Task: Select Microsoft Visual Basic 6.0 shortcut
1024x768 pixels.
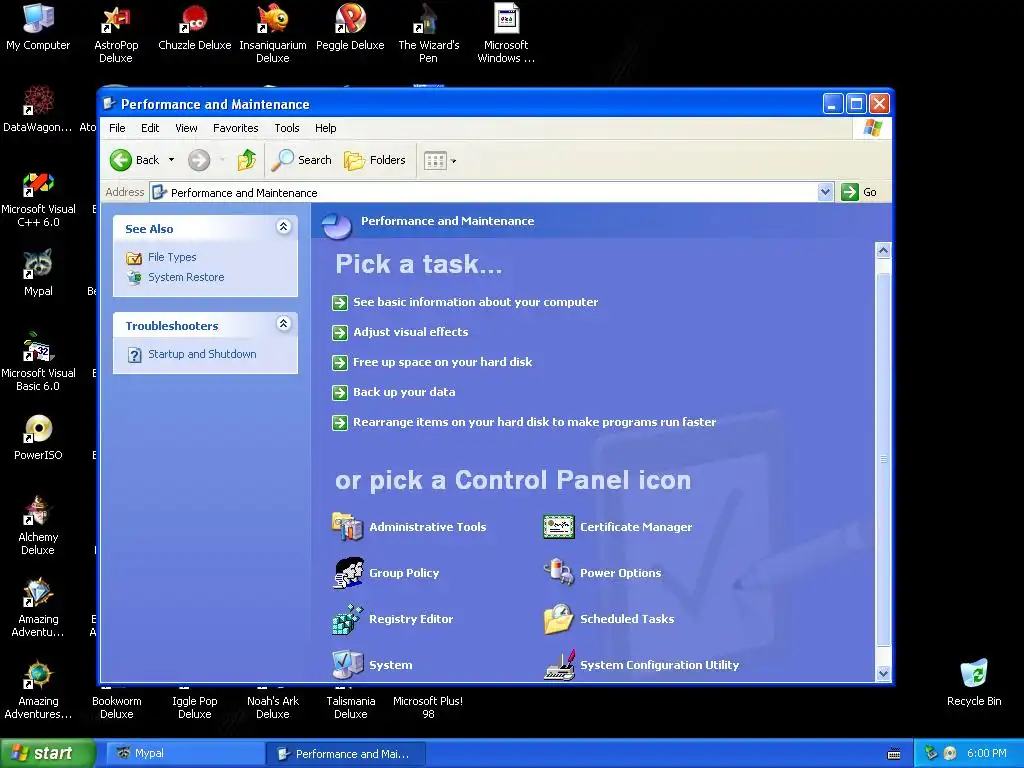Action: click(38, 362)
